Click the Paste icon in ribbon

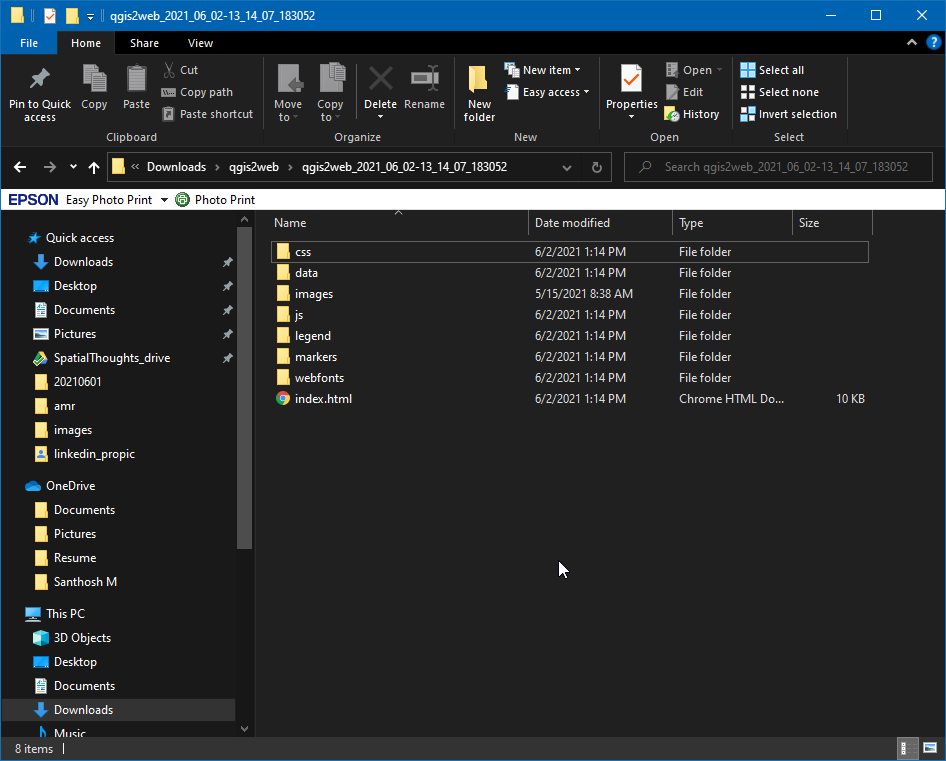136,80
